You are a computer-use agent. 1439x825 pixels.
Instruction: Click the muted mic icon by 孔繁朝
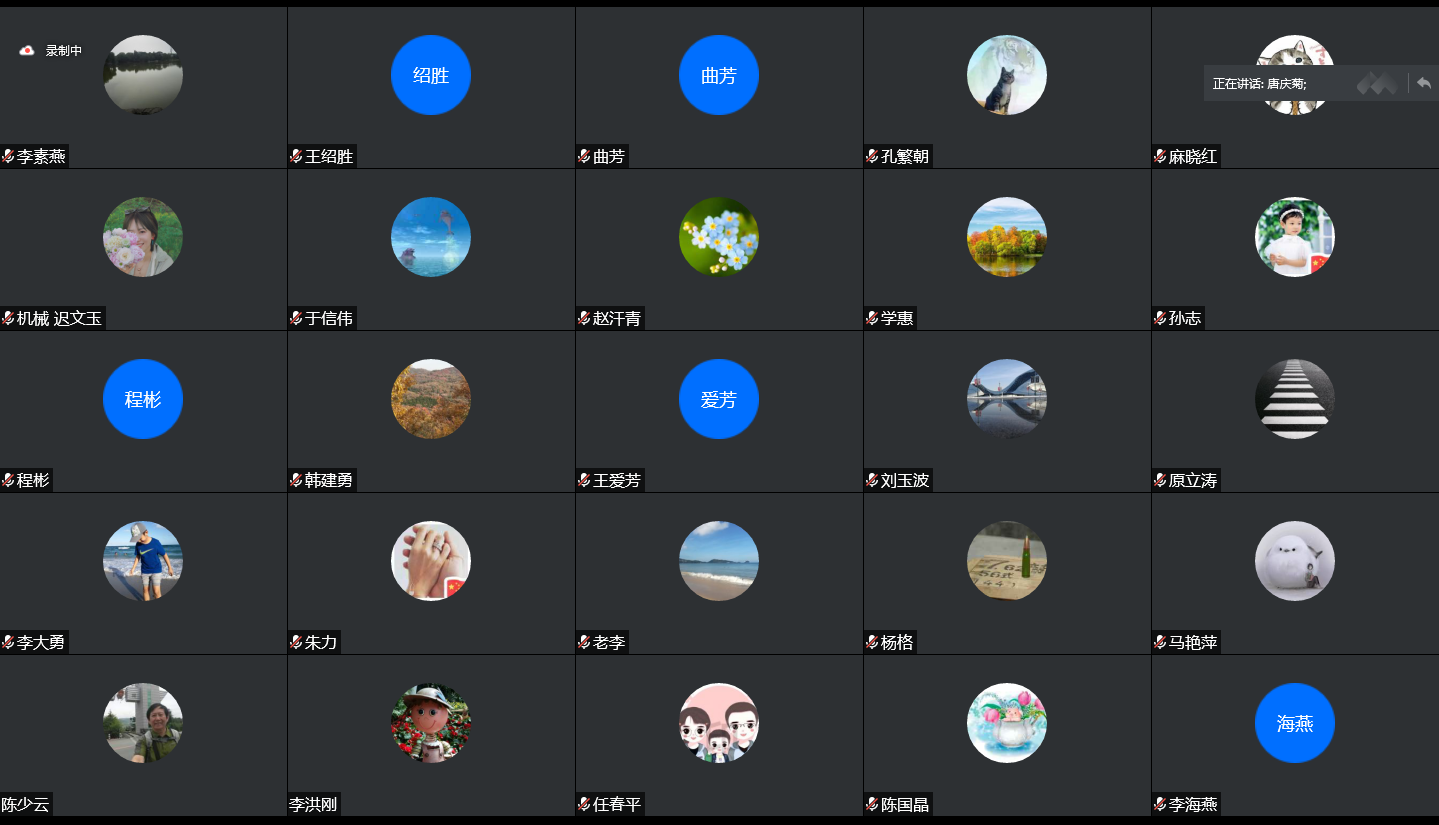click(872, 156)
